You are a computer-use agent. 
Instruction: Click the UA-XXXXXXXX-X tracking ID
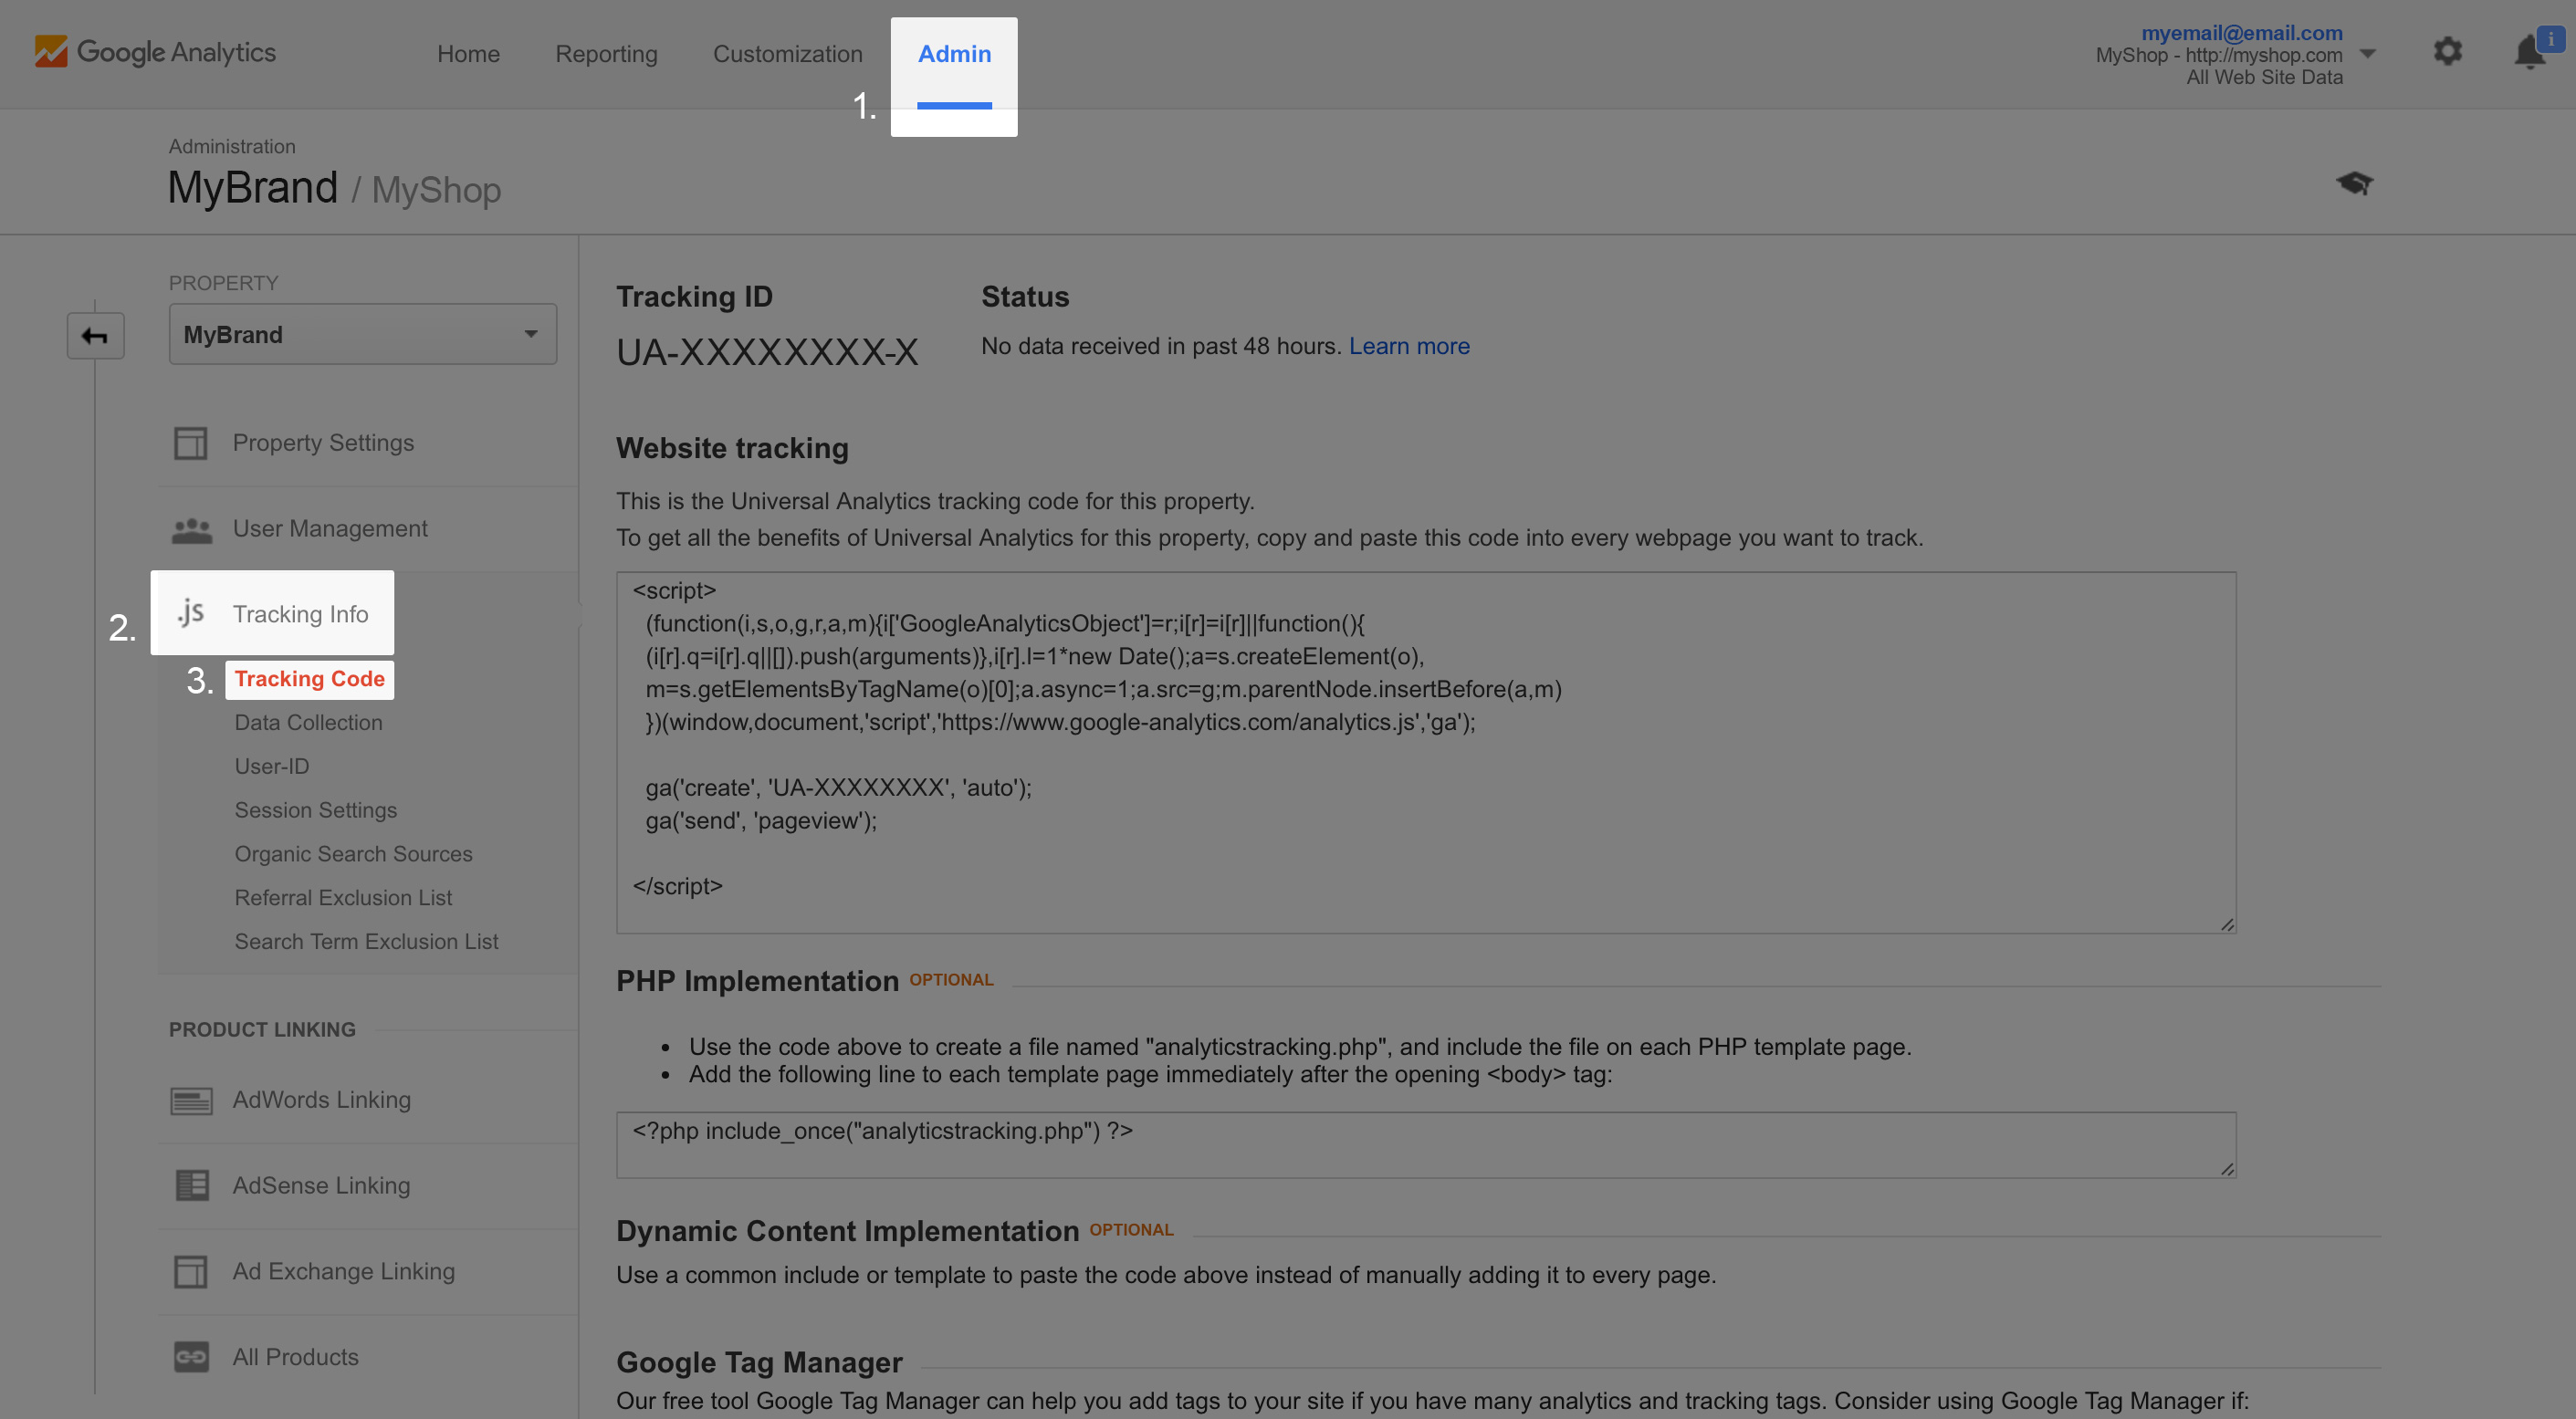coord(767,352)
